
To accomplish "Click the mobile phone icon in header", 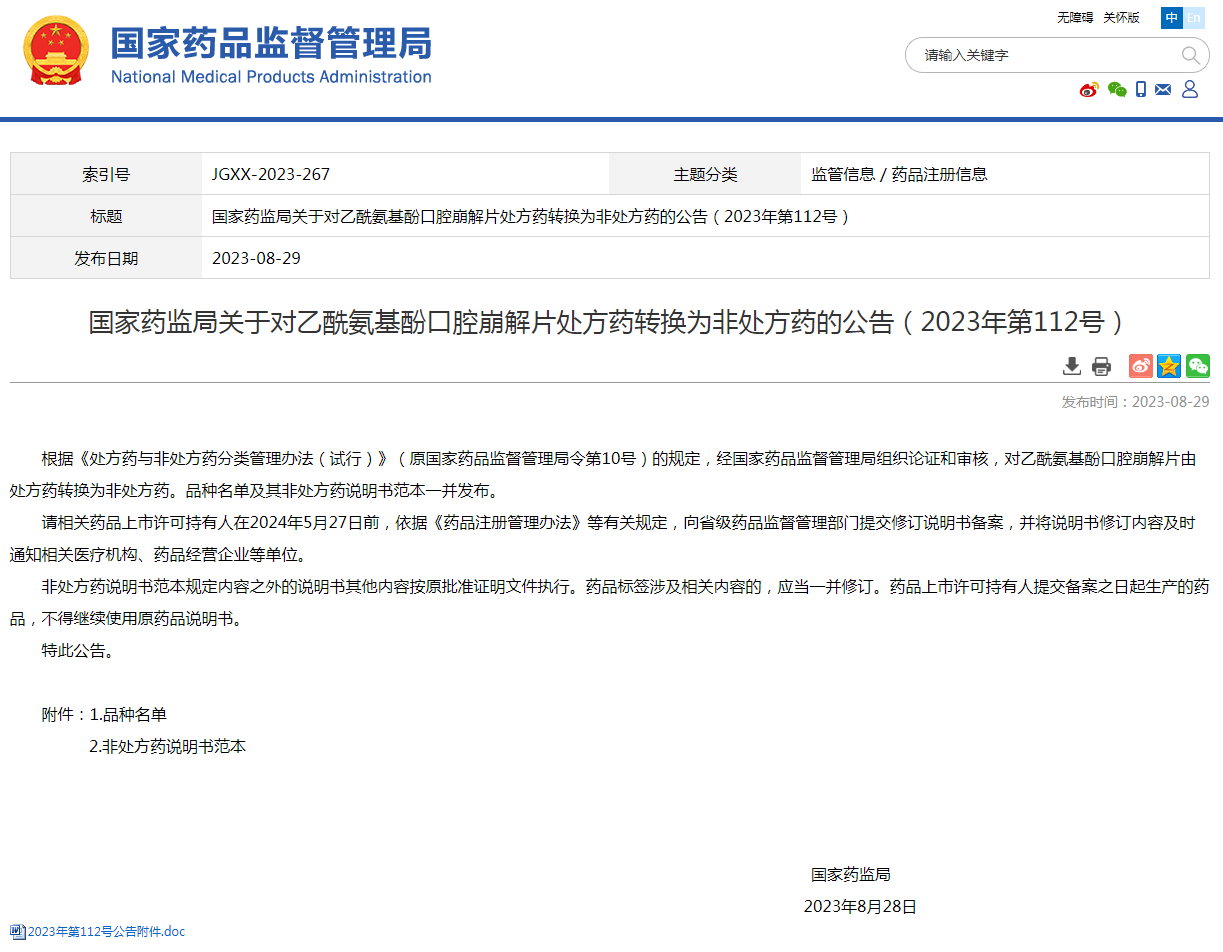I will (1141, 89).
